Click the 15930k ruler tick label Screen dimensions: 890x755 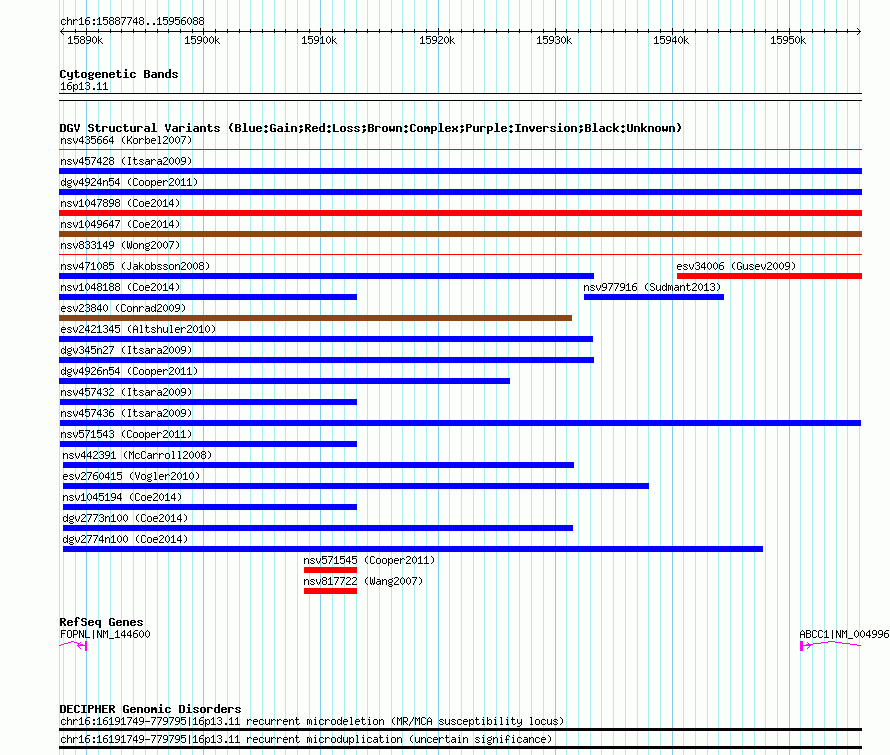554,40
